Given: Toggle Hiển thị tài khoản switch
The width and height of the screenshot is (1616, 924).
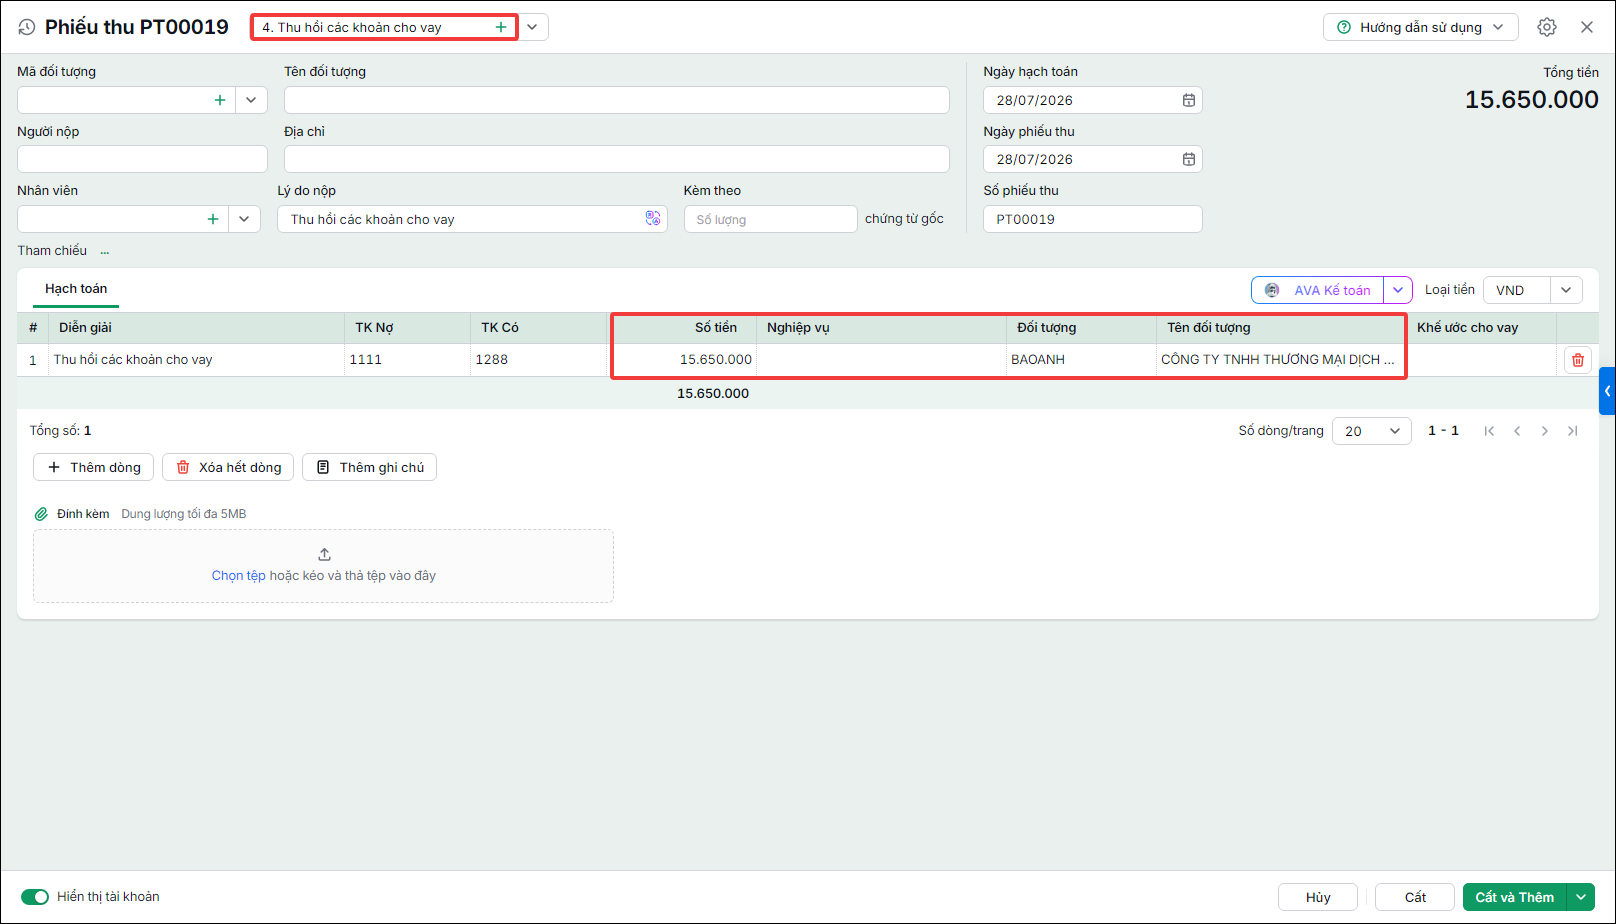Looking at the screenshot, I should coord(35,897).
